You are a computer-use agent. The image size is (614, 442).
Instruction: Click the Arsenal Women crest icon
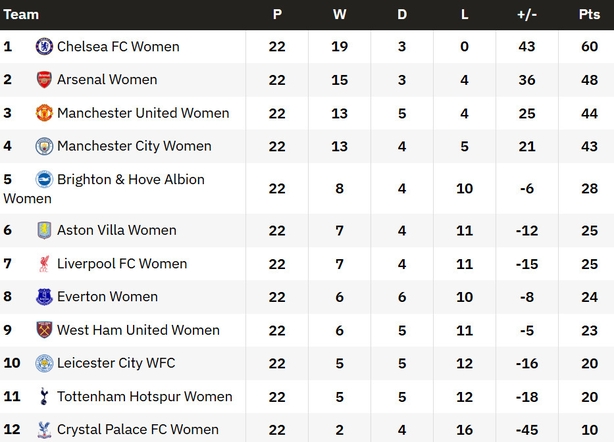tap(44, 79)
